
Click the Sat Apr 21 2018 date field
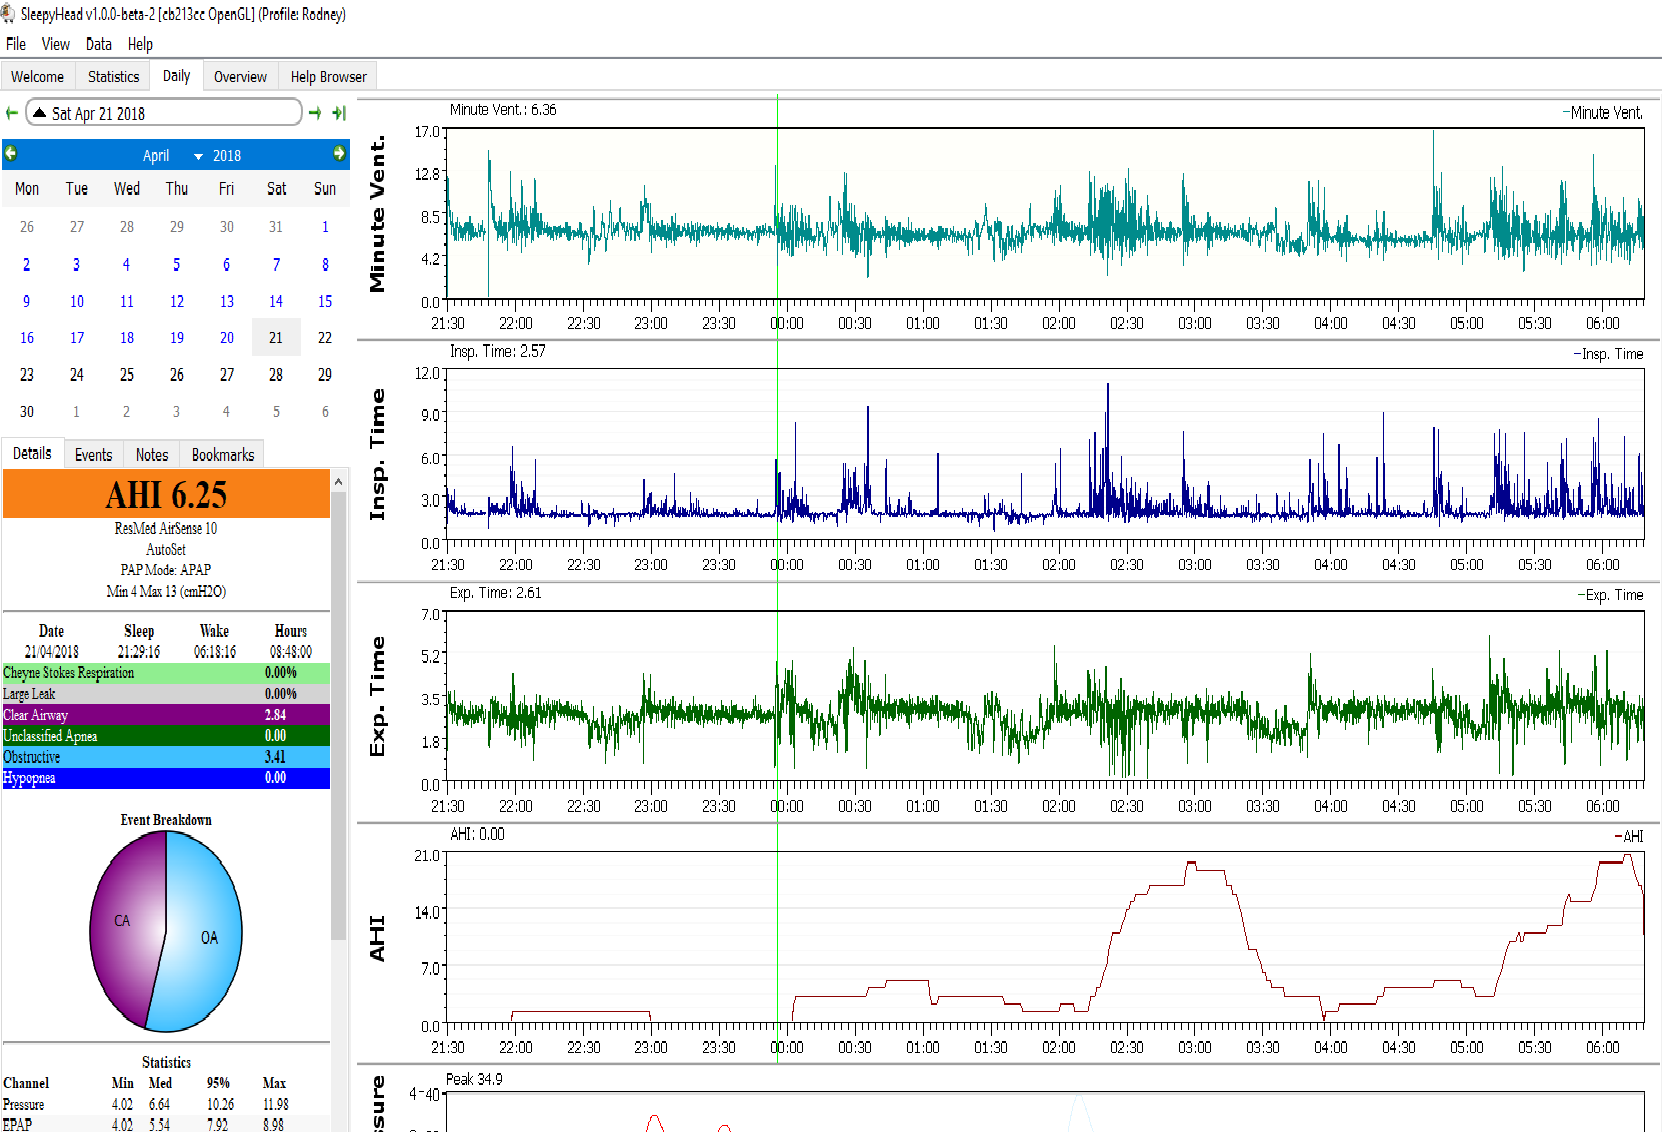point(164,113)
